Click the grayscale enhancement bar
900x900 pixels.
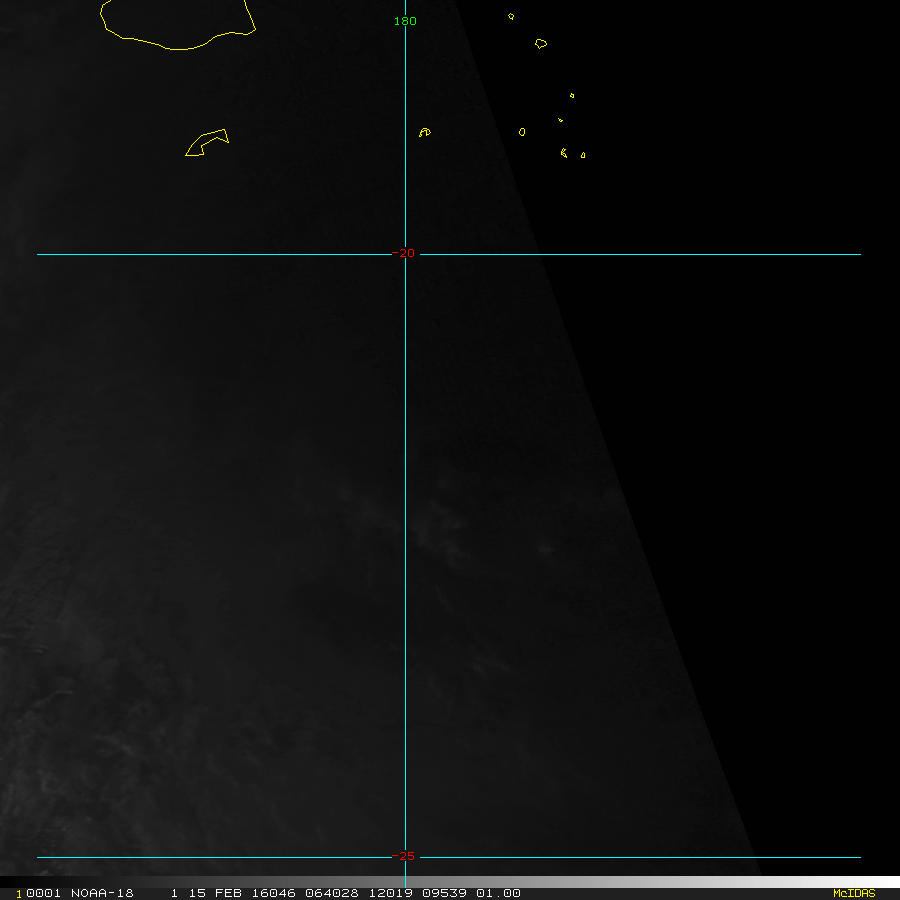coord(450,882)
